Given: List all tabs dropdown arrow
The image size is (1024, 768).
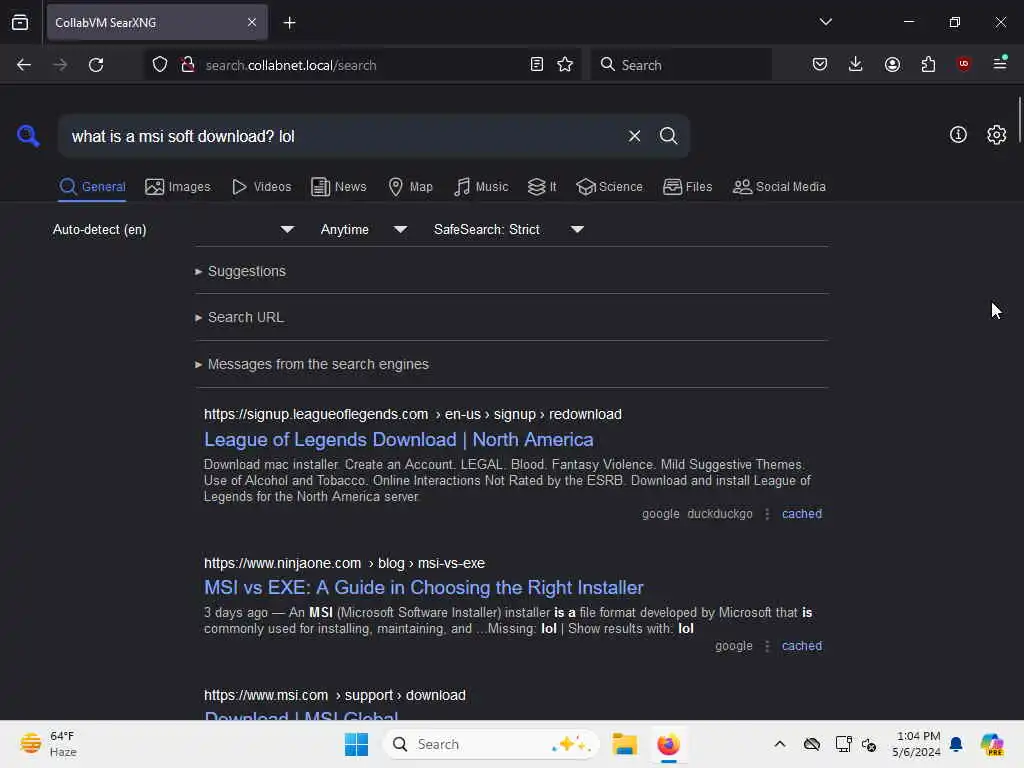Looking at the screenshot, I should [825, 22].
